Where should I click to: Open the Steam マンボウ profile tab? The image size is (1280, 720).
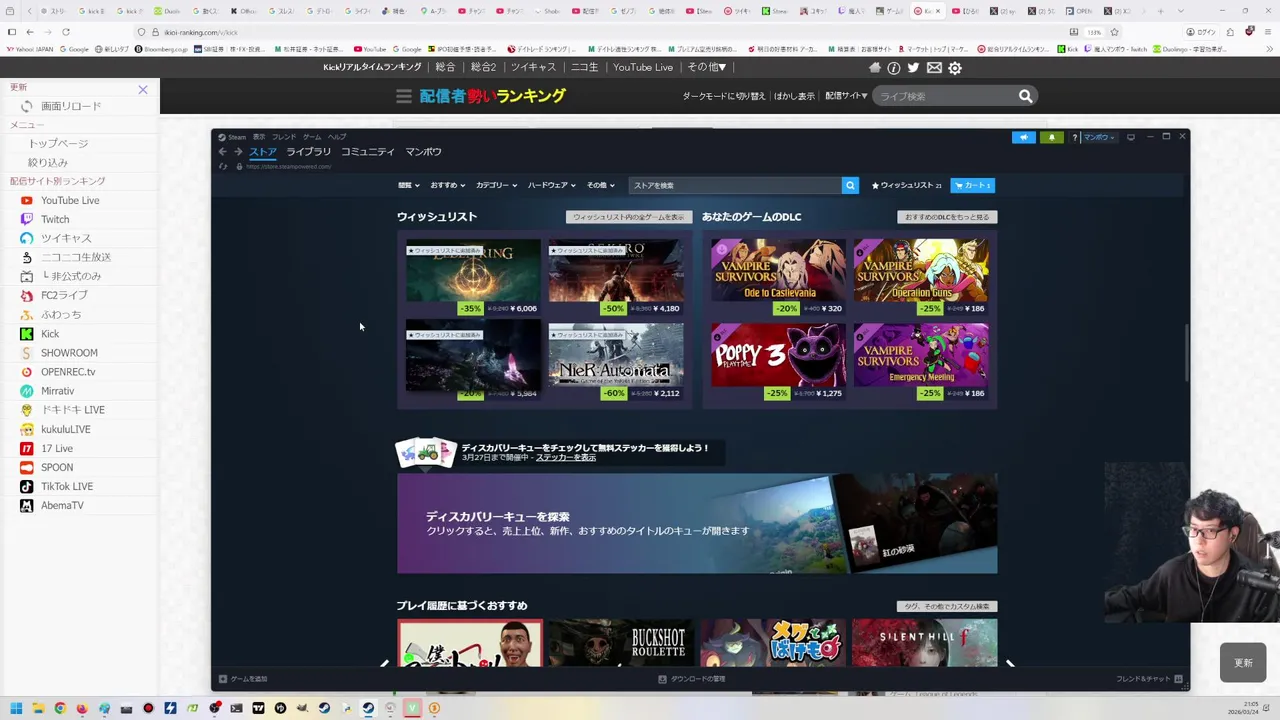pyautogui.click(x=423, y=152)
